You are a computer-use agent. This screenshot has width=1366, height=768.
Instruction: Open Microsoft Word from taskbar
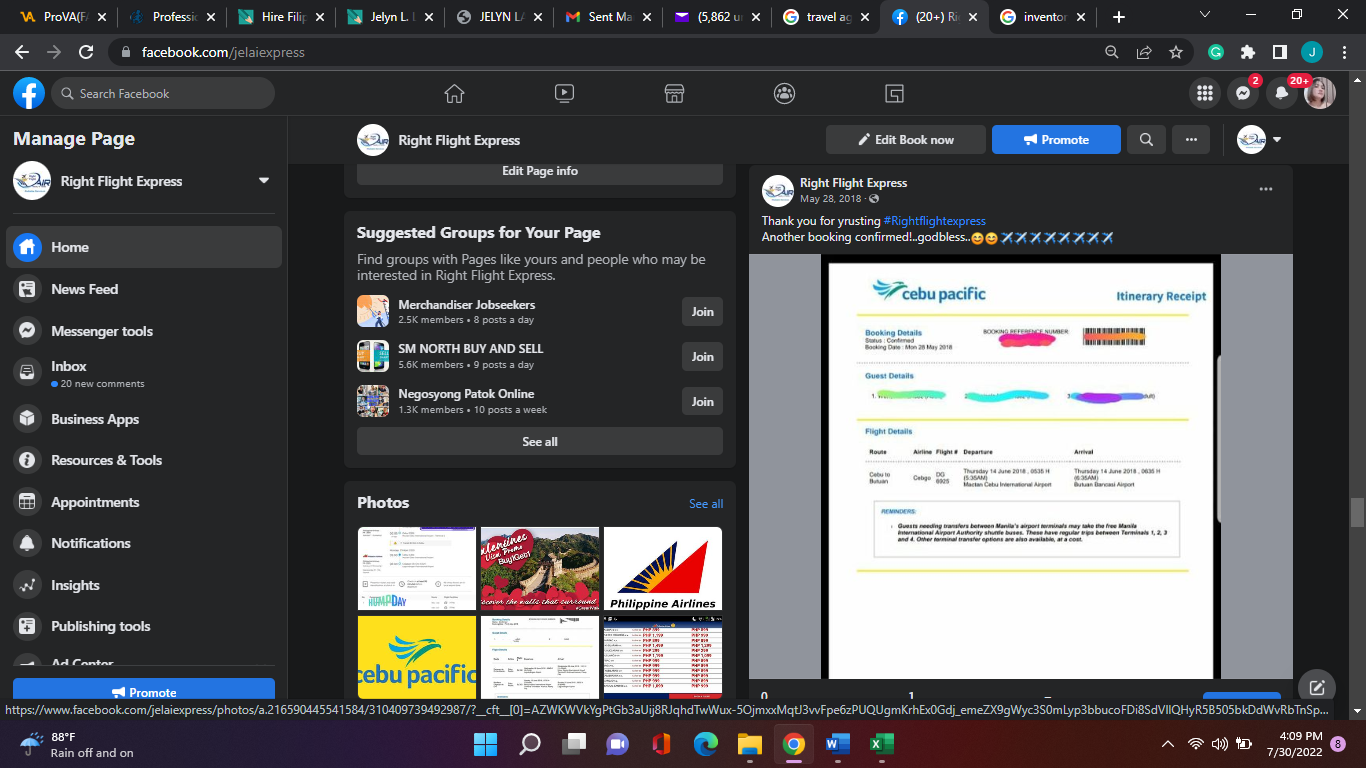click(838, 744)
